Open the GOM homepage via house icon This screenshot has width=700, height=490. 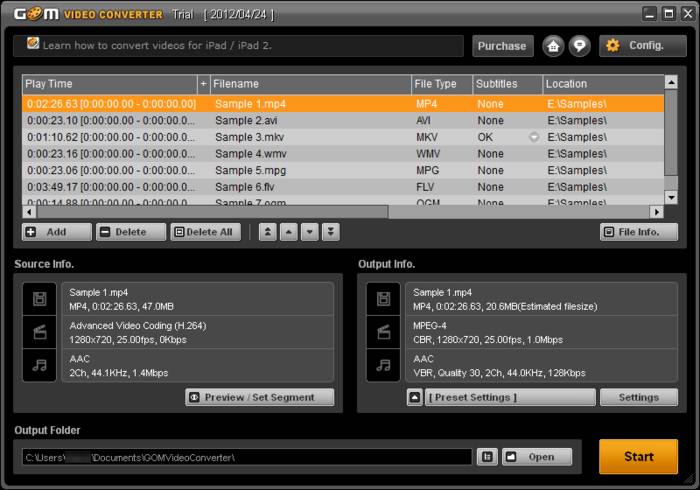pyautogui.click(x=553, y=46)
